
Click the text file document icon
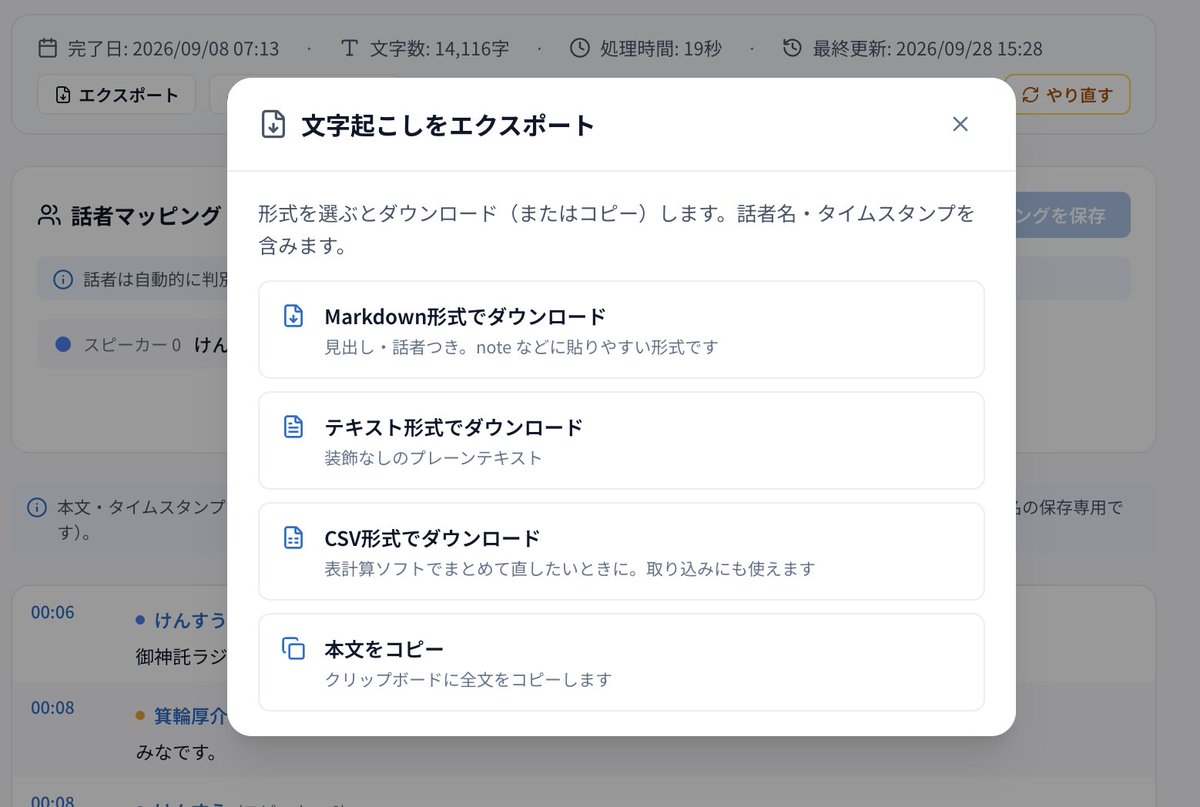tap(293, 427)
